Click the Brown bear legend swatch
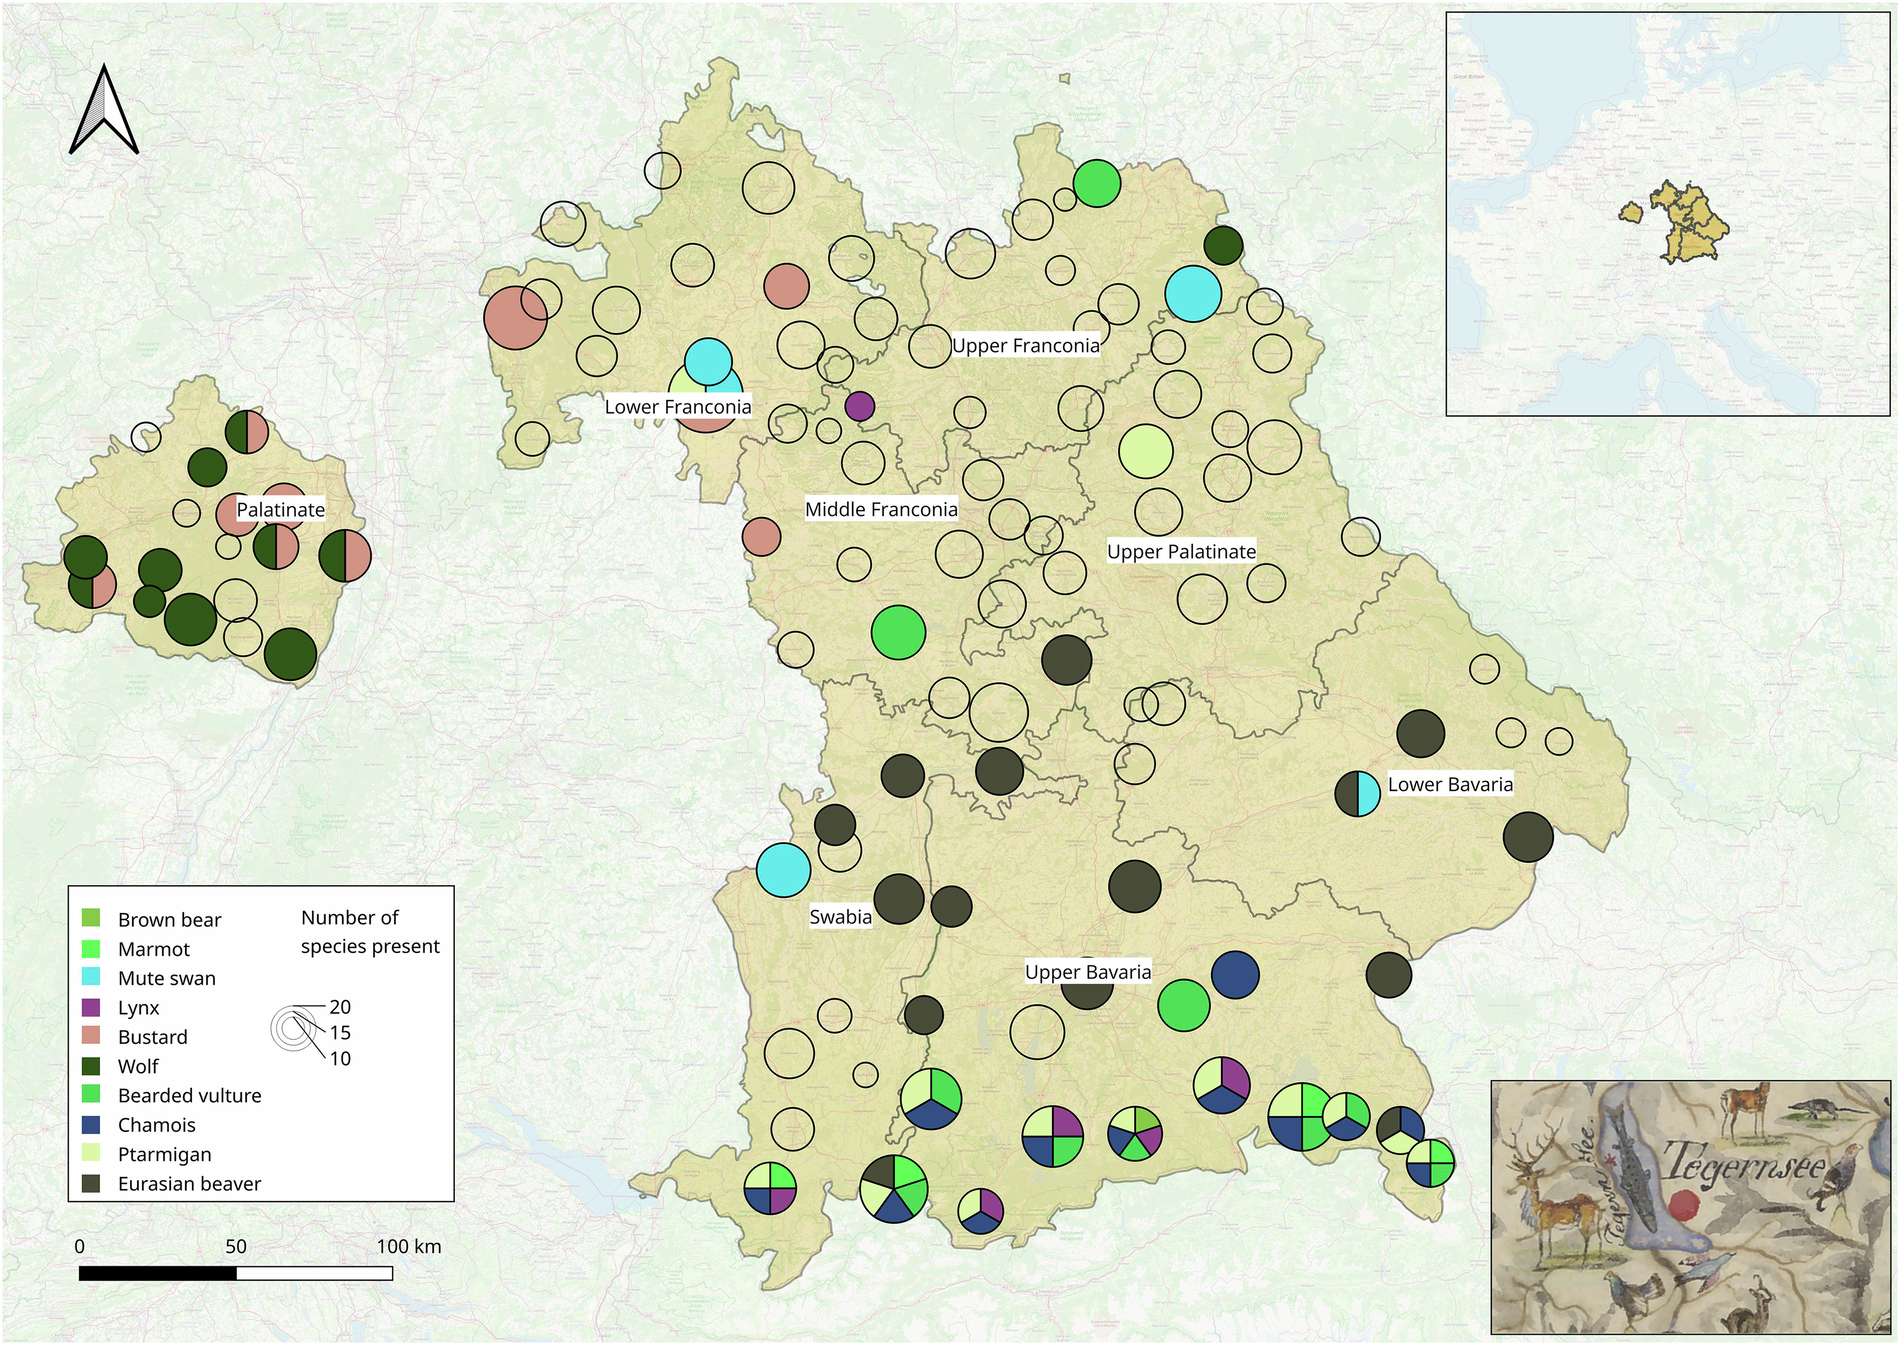 click(91, 918)
